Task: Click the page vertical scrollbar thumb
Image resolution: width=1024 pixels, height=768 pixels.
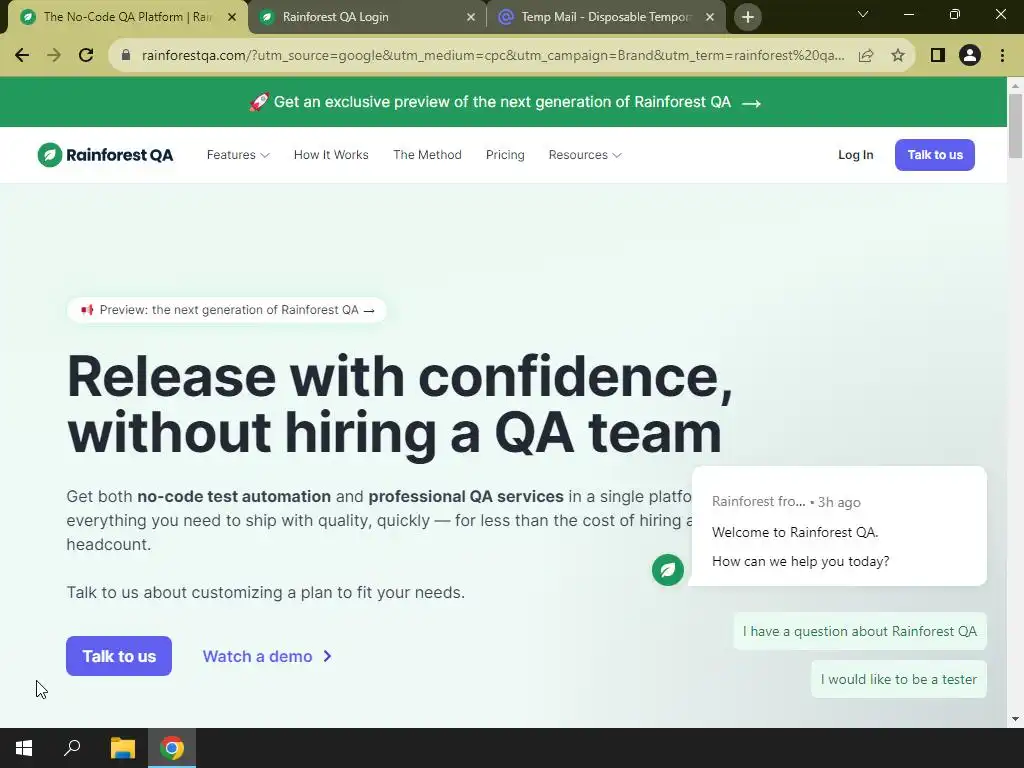Action: click(1015, 125)
